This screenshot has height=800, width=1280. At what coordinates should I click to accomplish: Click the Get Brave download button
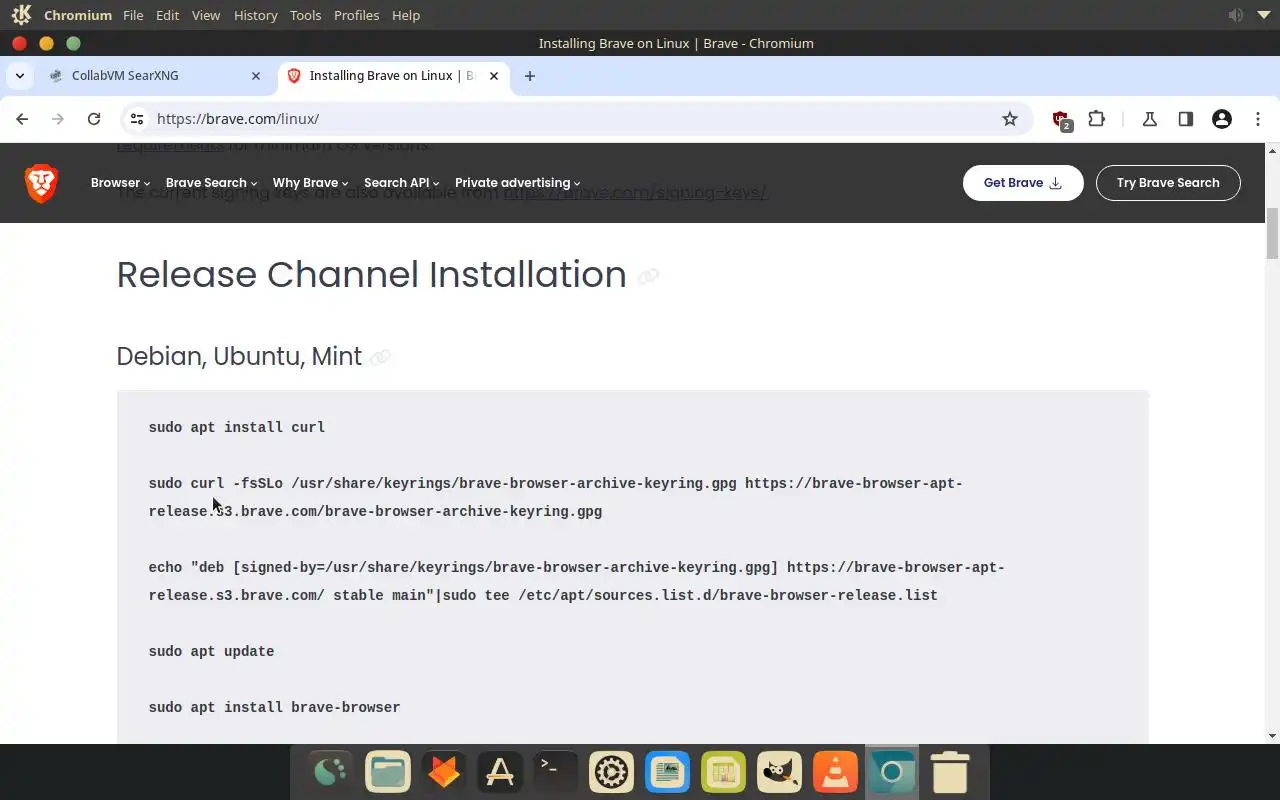point(1023,183)
